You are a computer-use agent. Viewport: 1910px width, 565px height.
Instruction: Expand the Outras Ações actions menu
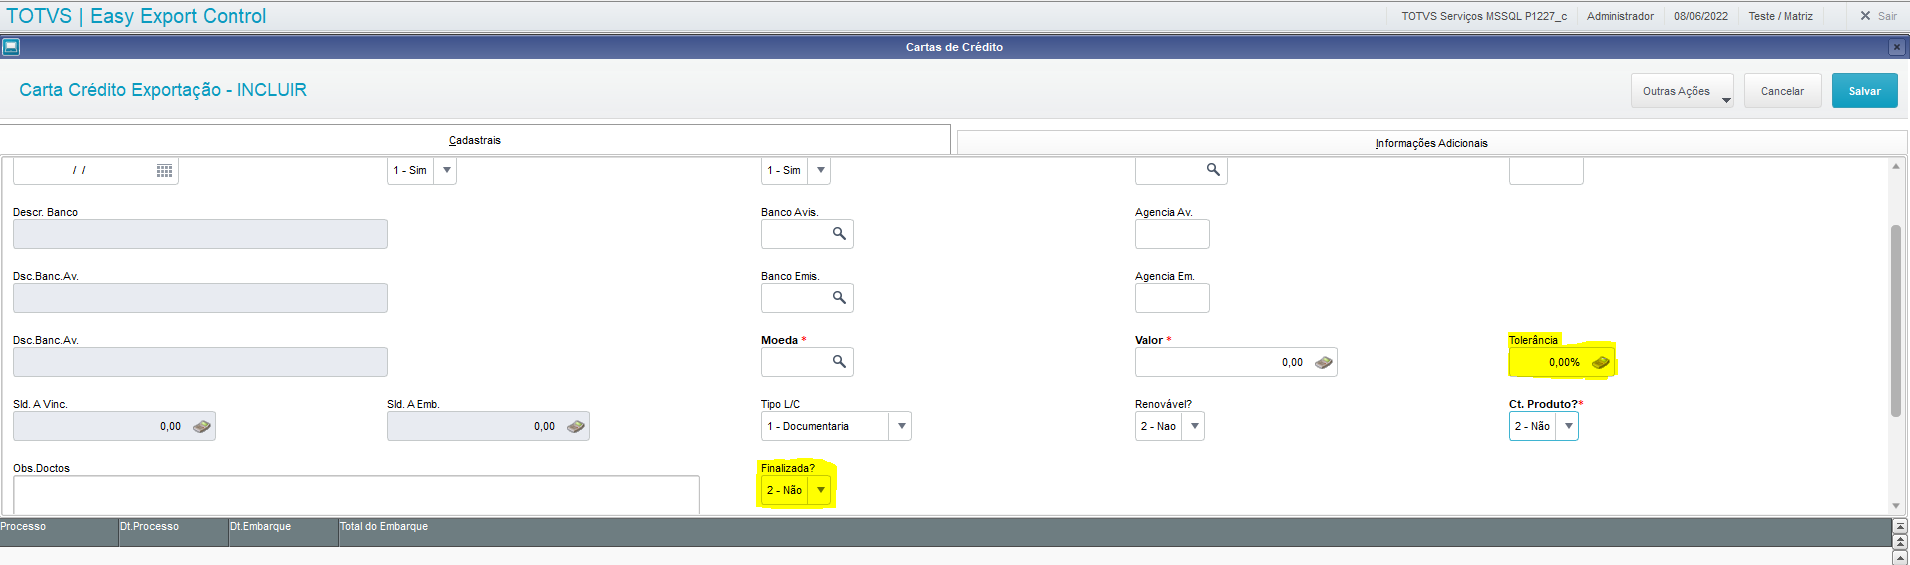coord(1682,91)
